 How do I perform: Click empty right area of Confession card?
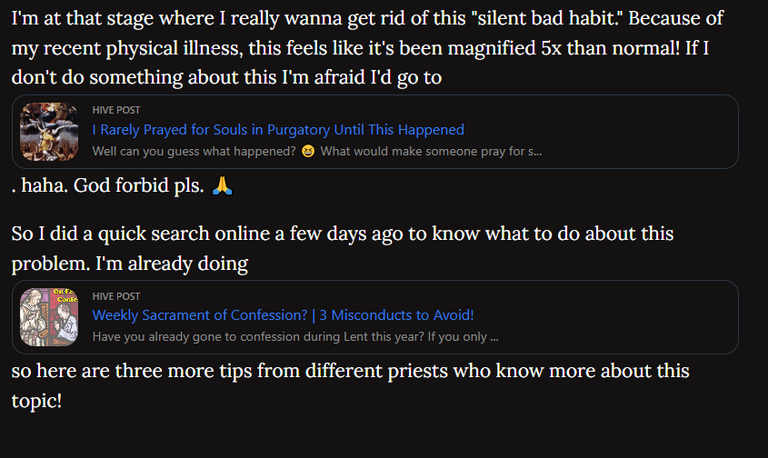coord(622,317)
